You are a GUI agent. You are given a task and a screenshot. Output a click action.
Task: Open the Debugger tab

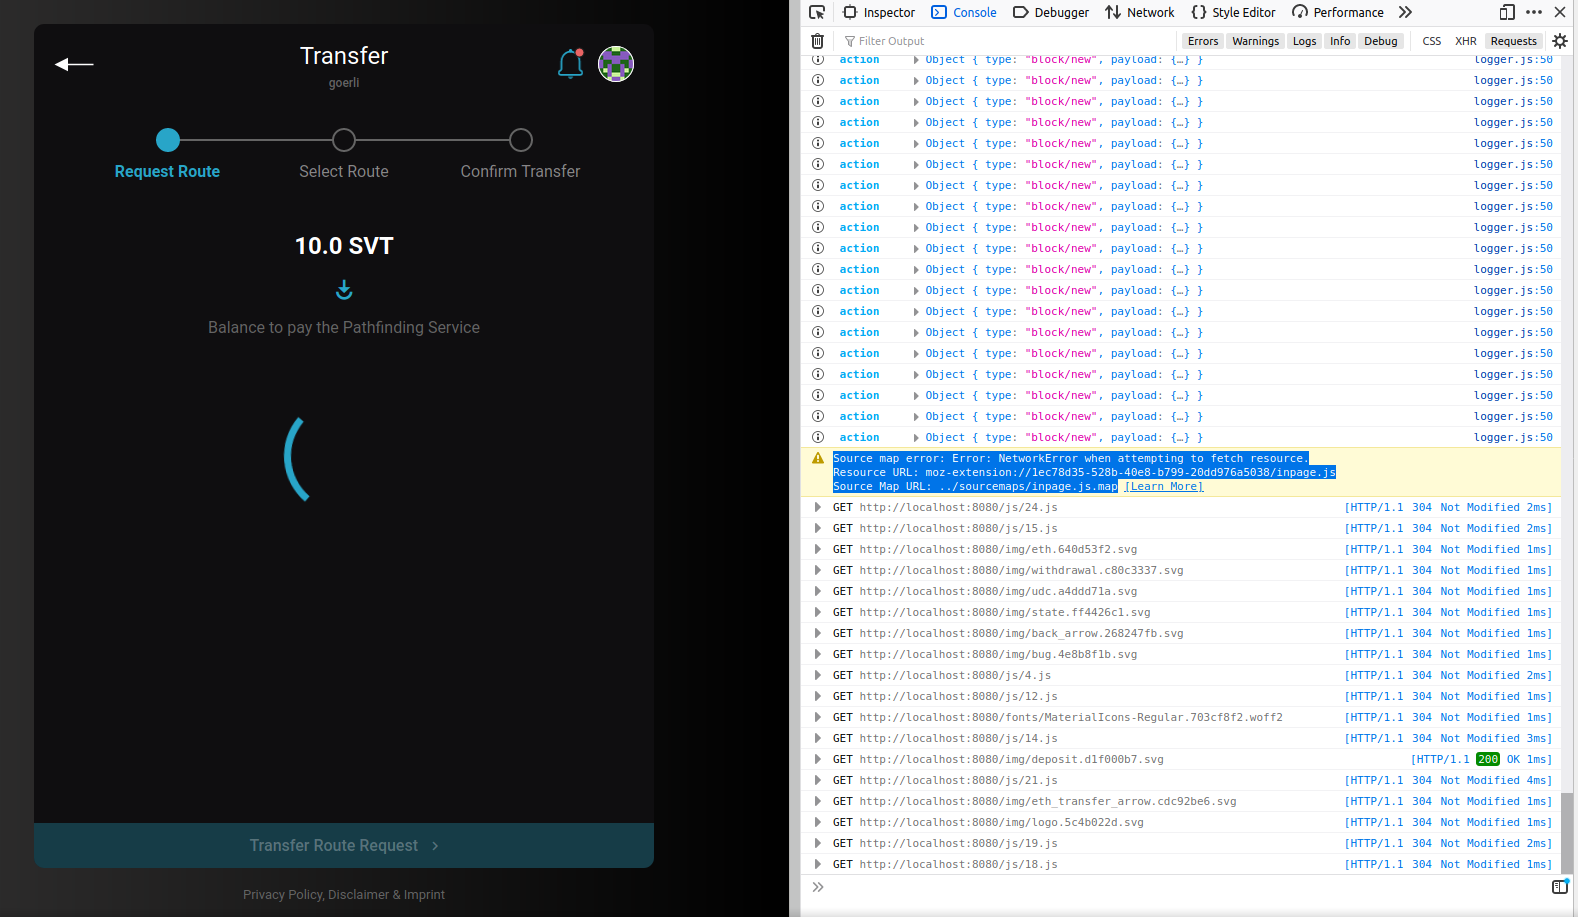(x=1051, y=12)
